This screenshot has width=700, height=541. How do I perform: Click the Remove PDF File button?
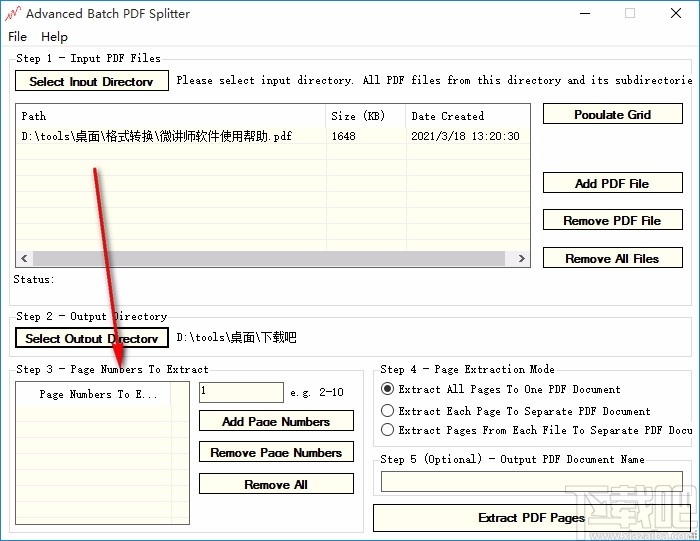click(x=612, y=220)
